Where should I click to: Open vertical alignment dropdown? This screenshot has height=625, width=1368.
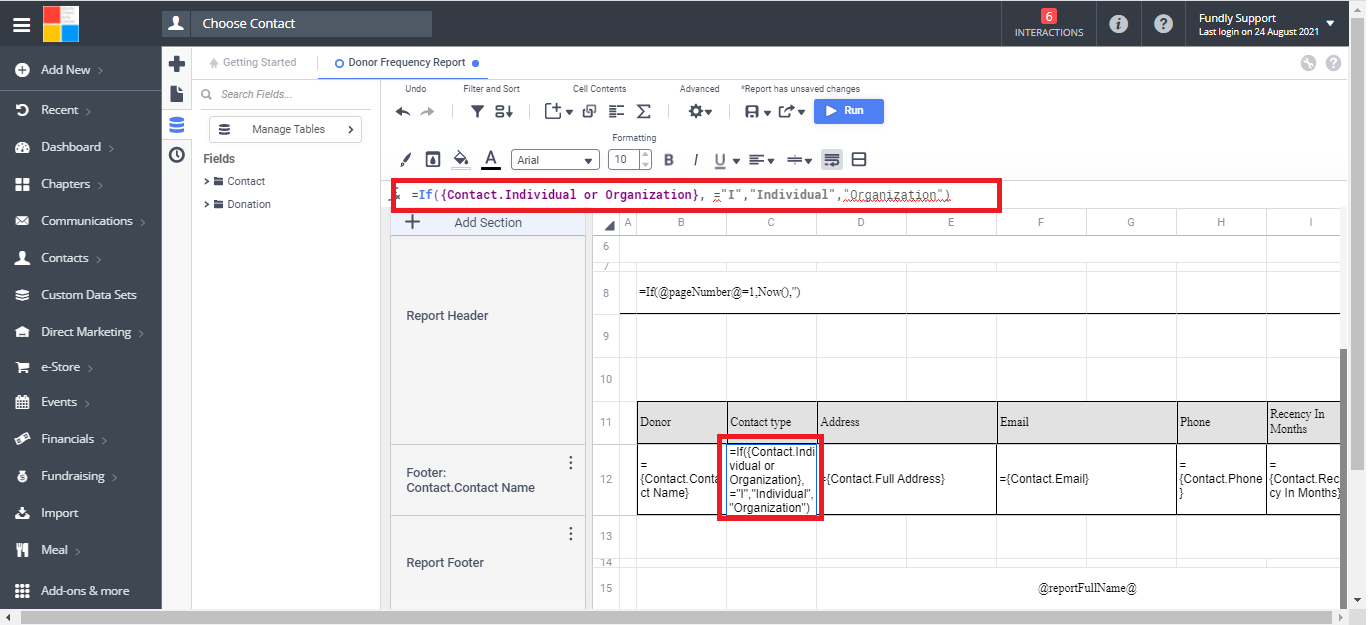[798, 160]
